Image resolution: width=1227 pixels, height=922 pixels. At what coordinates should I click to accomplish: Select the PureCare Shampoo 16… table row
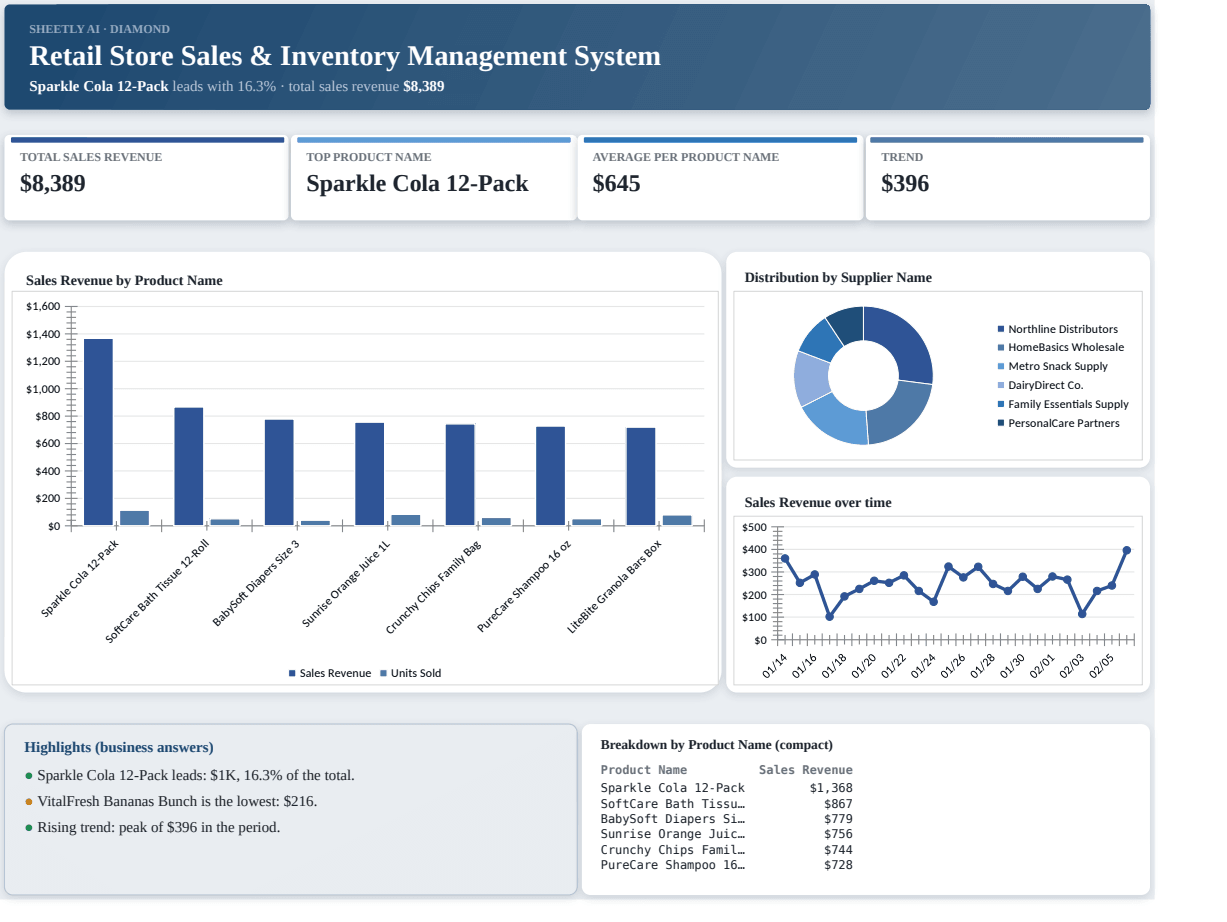click(727, 865)
